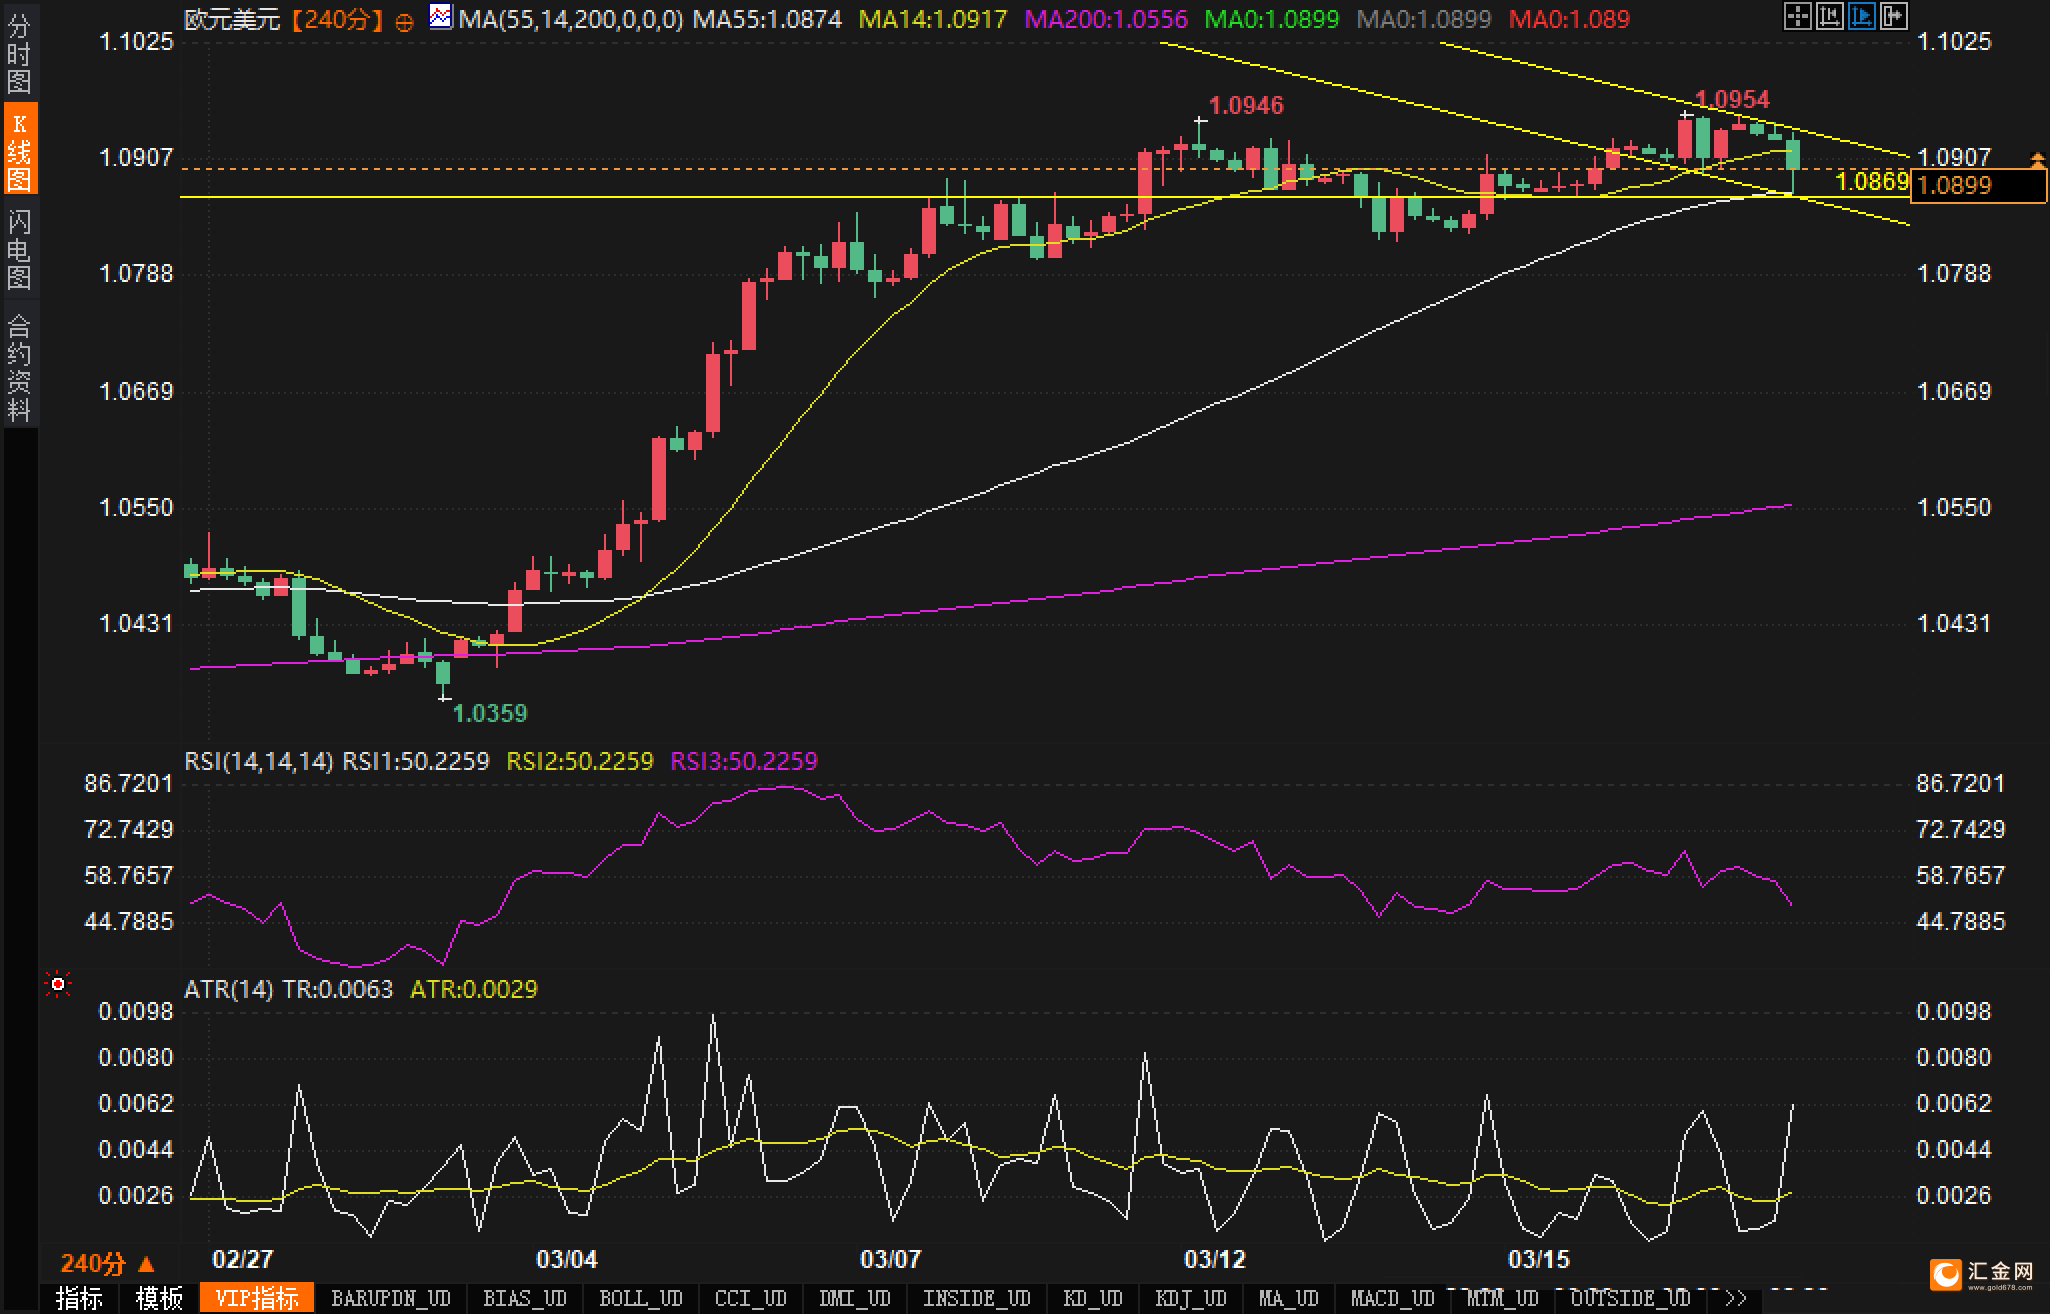Click the RSI3:50.2259 value label
The height and width of the screenshot is (1314, 2050).
pyautogui.click(x=744, y=761)
